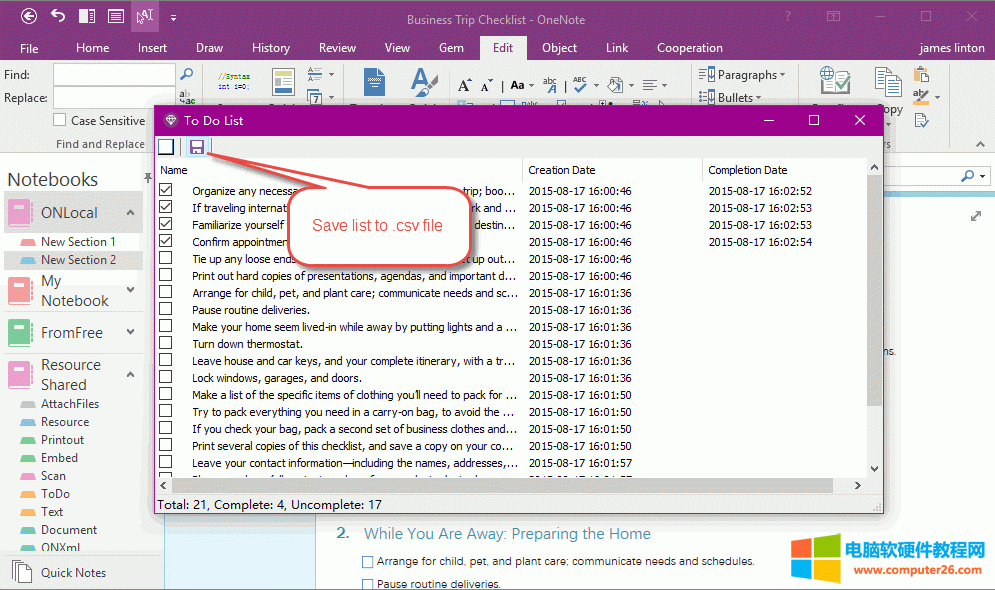
Task: Collapse the ONLocal notebook
Action: coord(130,212)
